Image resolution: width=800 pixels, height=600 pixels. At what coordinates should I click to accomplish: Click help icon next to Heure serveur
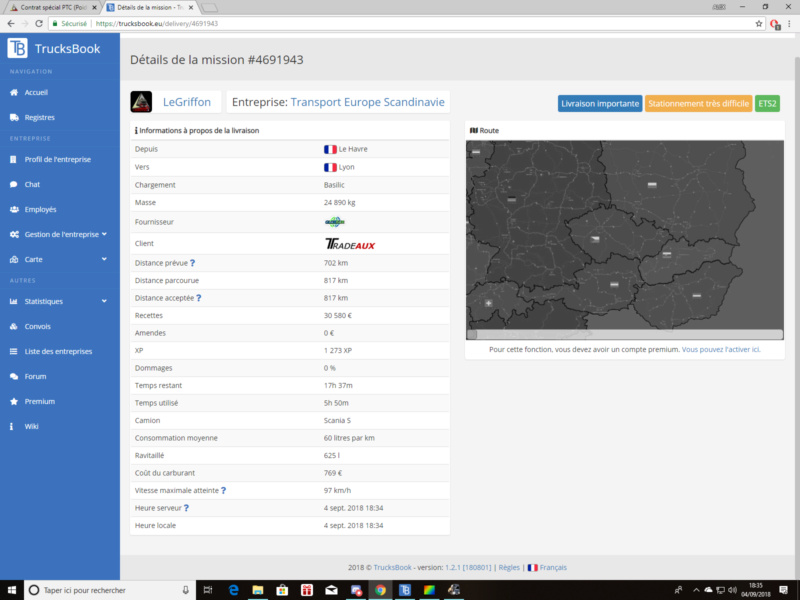tap(186, 508)
